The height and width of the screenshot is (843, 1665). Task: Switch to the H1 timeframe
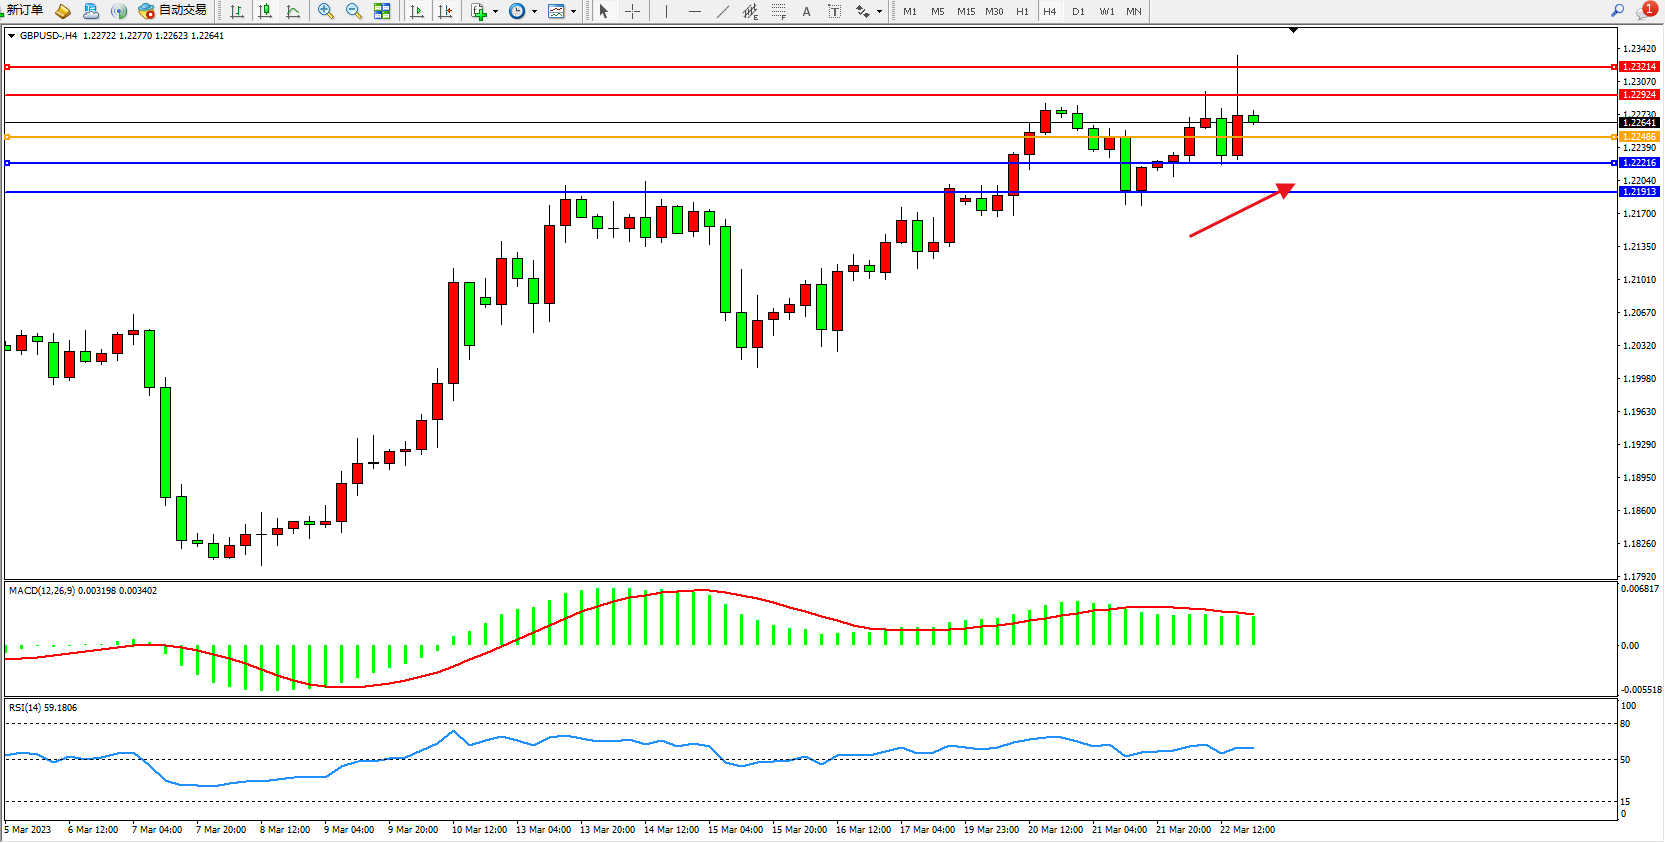(x=1022, y=12)
